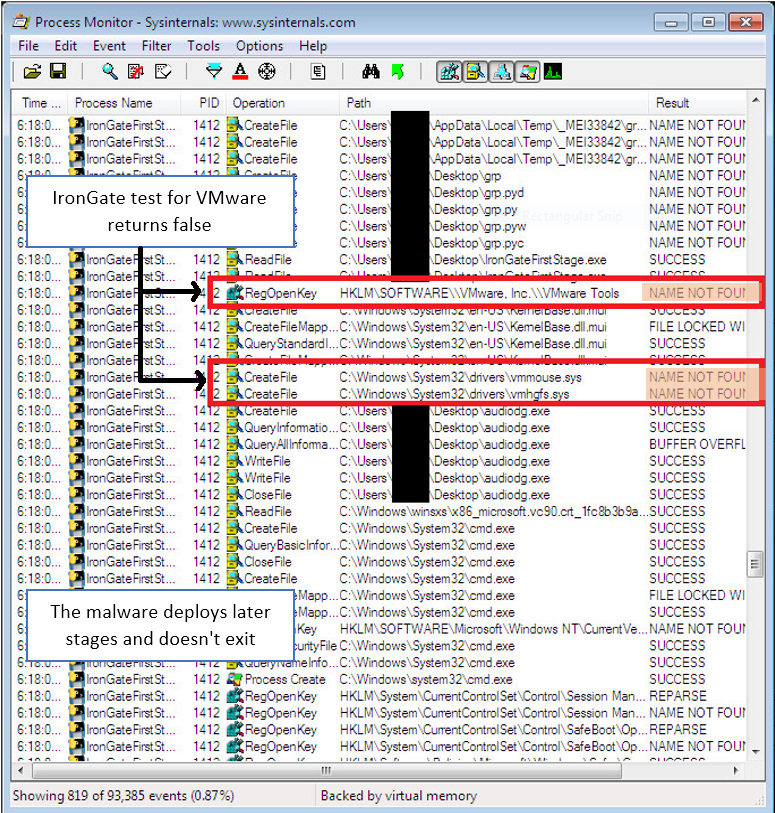Clear the display with the Clear icon
Image resolution: width=775 pixels, height=813 pixels.
163,72
